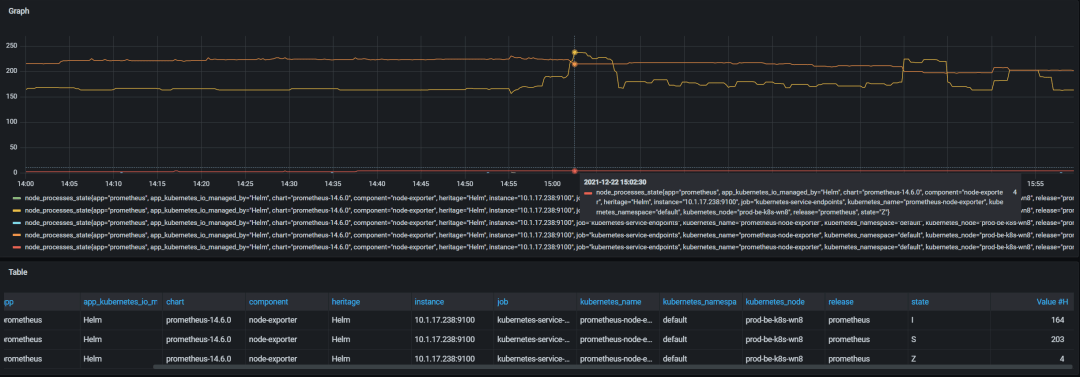Sort table by the state column
Screen dimensions: 1080x377
pyautogui.click(x=920, y=302)
